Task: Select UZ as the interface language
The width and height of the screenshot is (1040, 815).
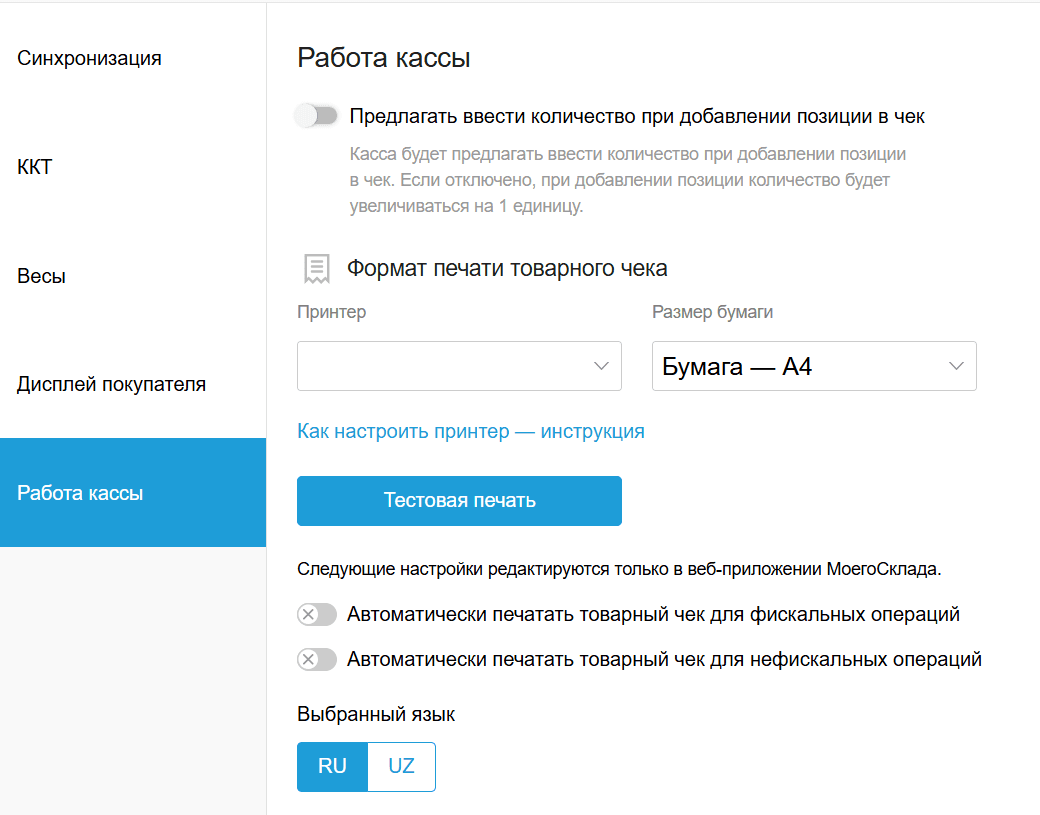Action: tap(401, 766)
